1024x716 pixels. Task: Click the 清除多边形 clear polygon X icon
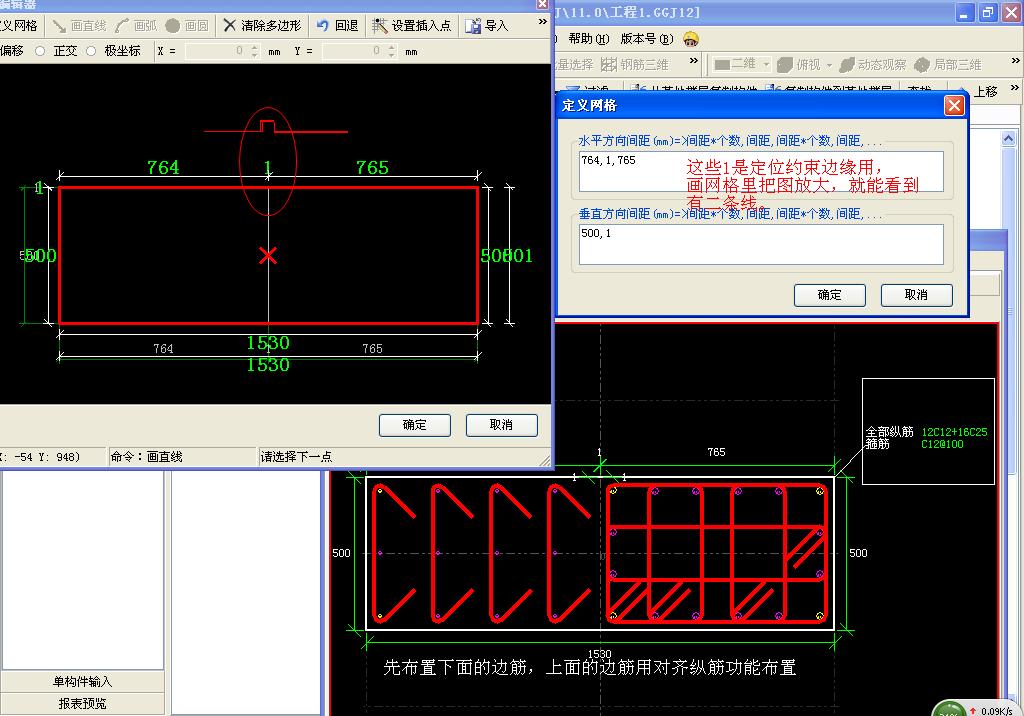(x=229, y=25)
